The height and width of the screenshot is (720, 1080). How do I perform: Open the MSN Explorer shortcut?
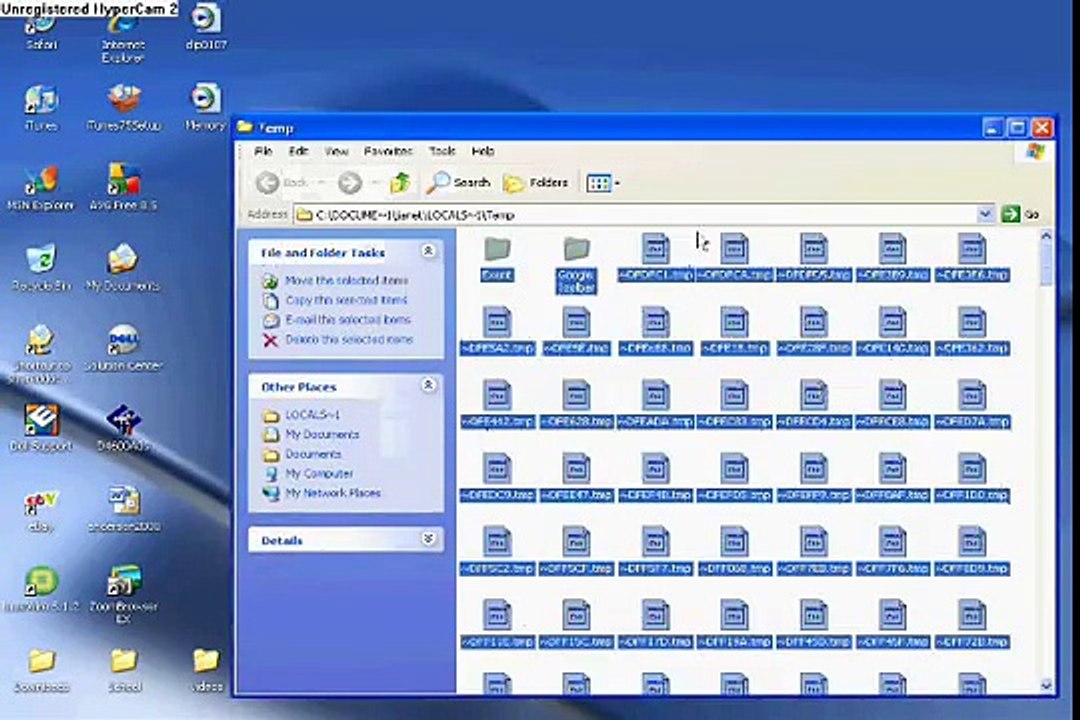coord(41,187)
